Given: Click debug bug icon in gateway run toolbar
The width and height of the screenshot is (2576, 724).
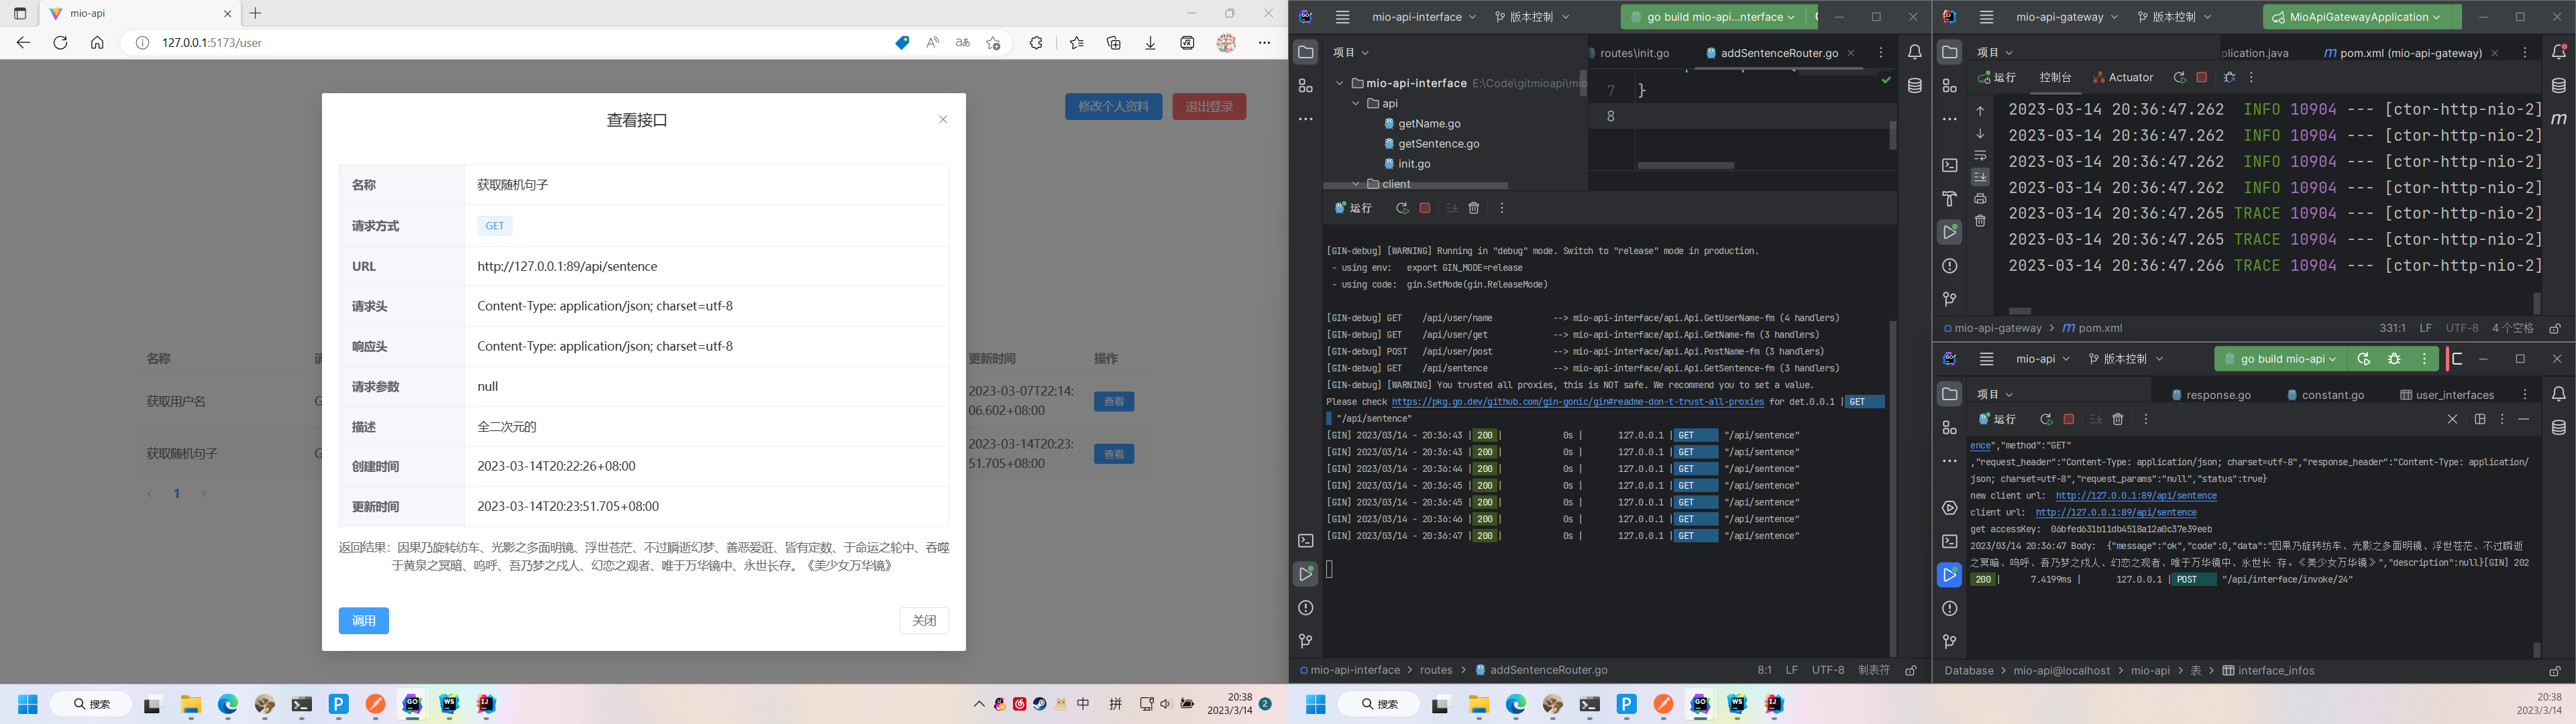Looking at the screenshot, I should 2229,77.
